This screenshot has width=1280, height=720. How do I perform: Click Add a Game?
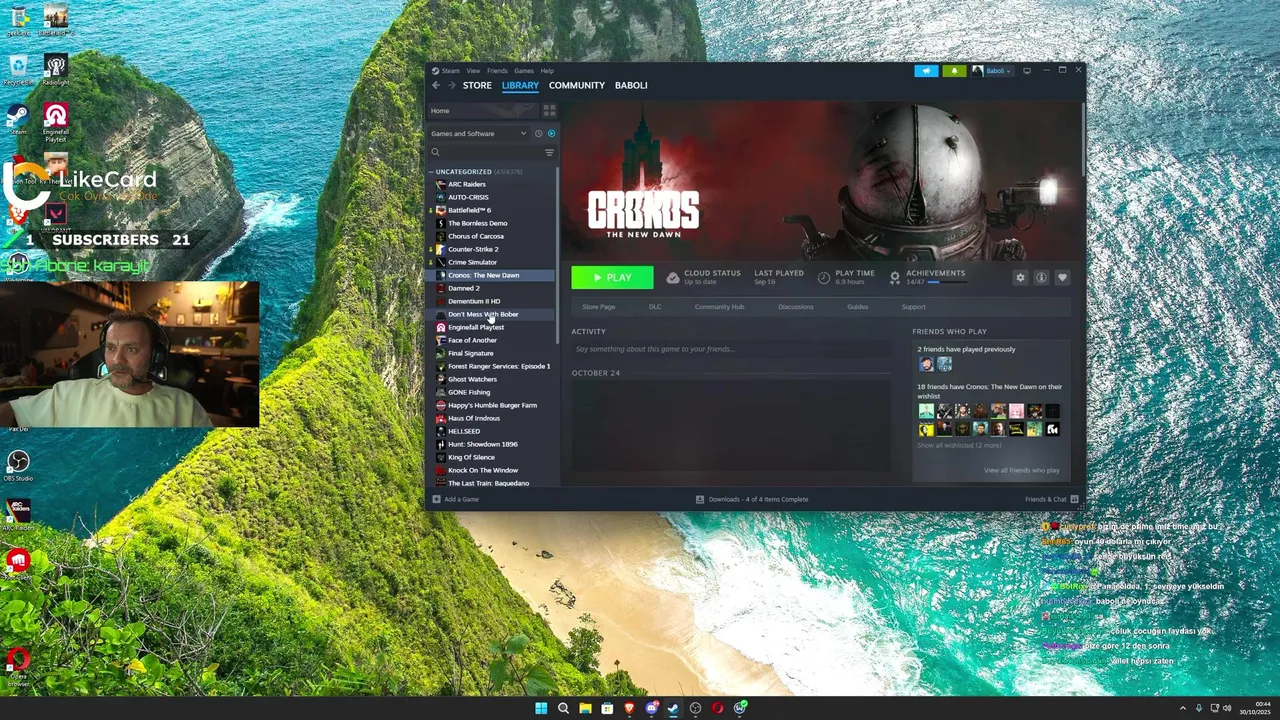click(455, 499)
